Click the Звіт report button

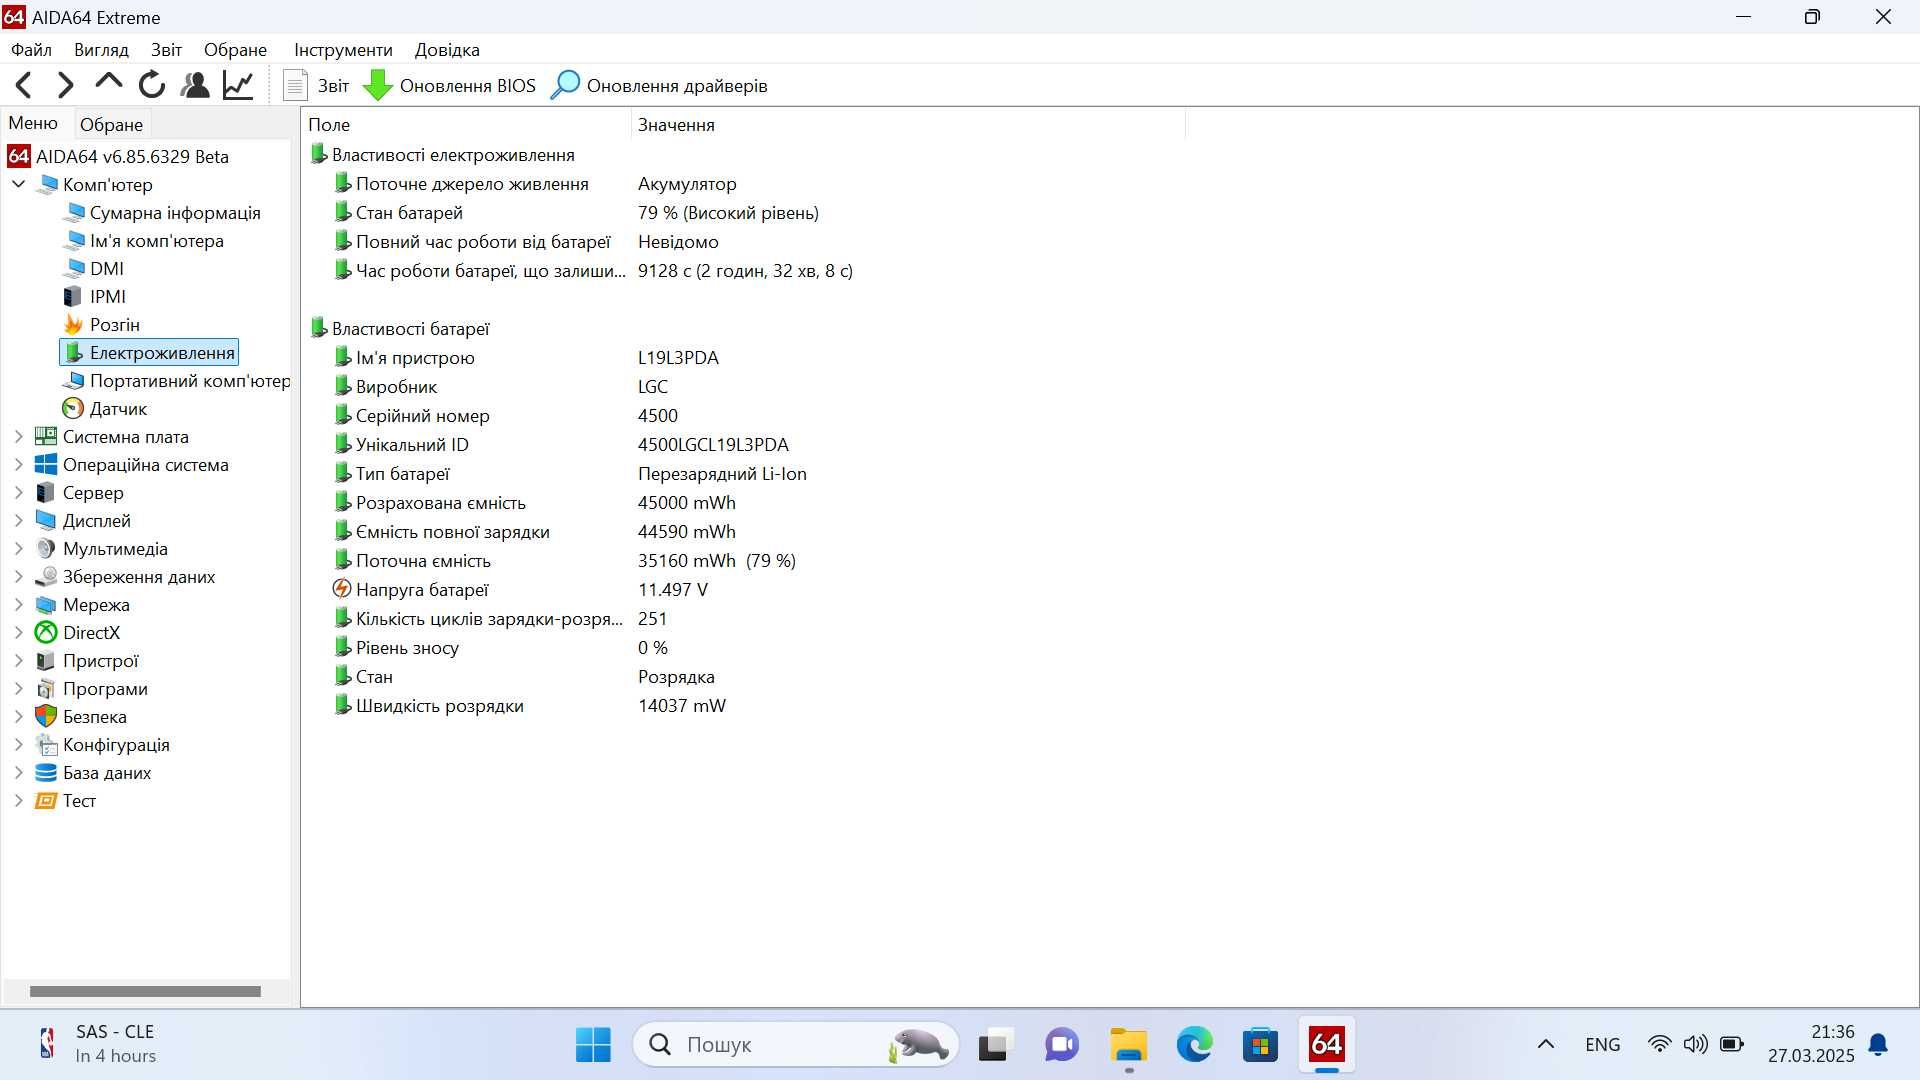pos(316,85)
